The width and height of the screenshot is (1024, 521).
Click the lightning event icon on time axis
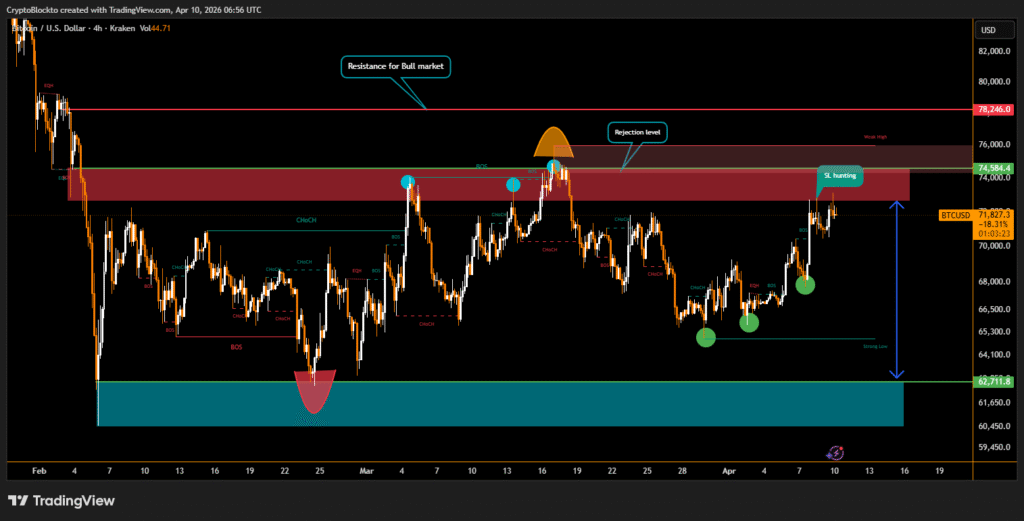click(x=837, y=453)
